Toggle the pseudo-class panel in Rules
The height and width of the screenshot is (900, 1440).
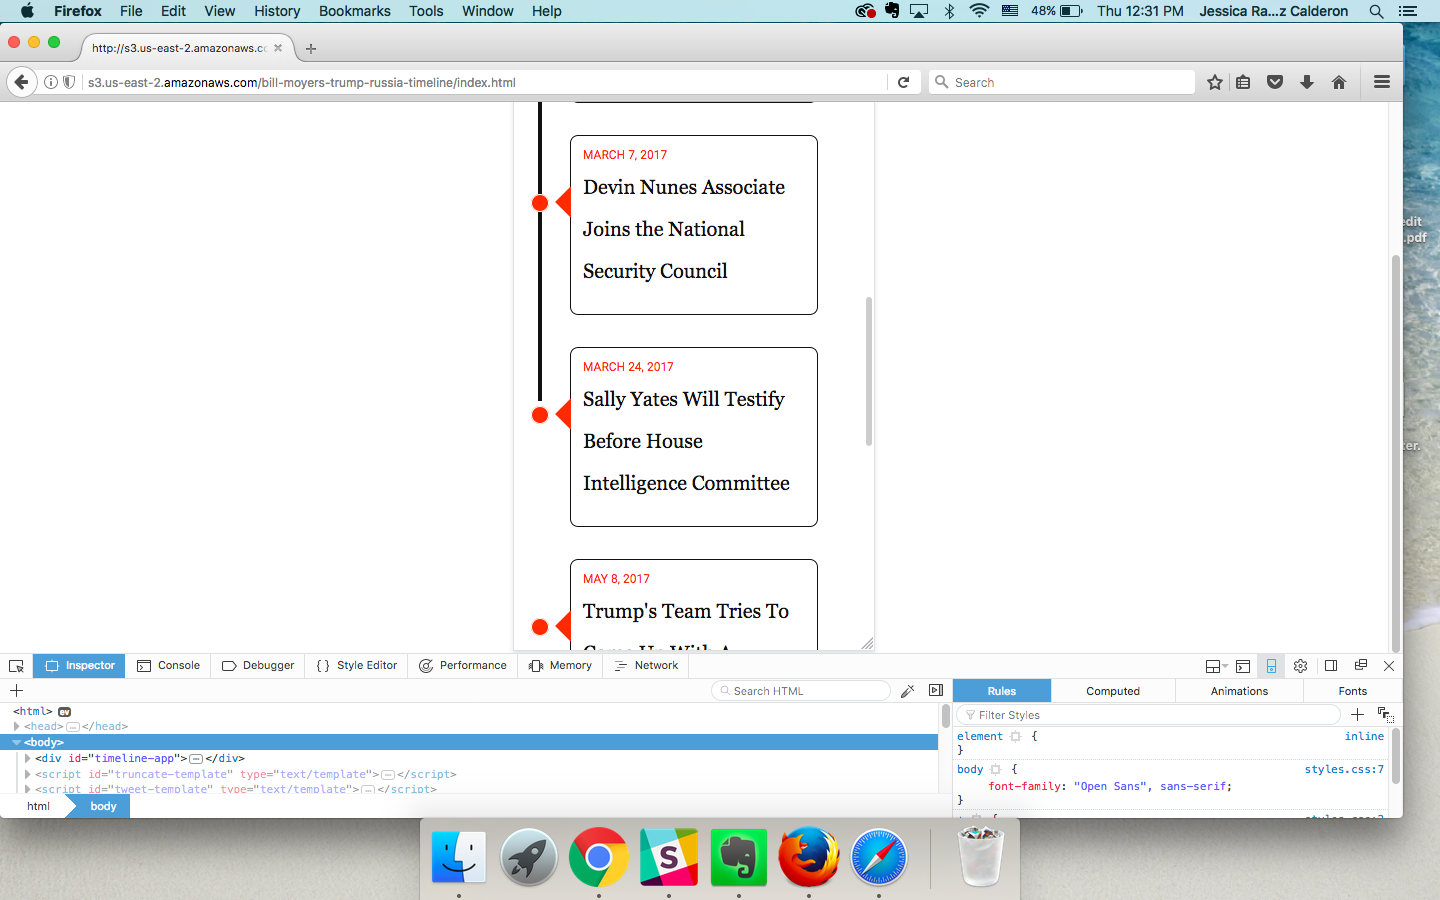1386,715
